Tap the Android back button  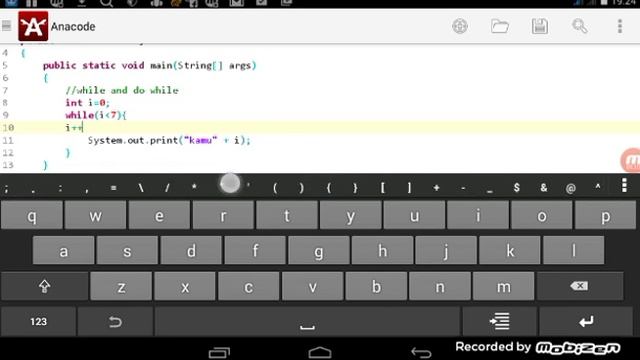pos(421,352)
